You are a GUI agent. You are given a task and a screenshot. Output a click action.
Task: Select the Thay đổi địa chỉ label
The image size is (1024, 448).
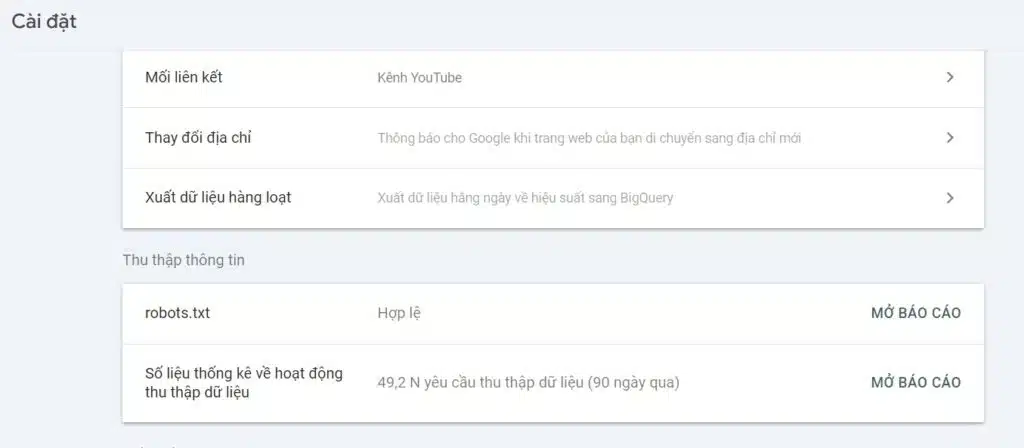[x=198, y=138]
